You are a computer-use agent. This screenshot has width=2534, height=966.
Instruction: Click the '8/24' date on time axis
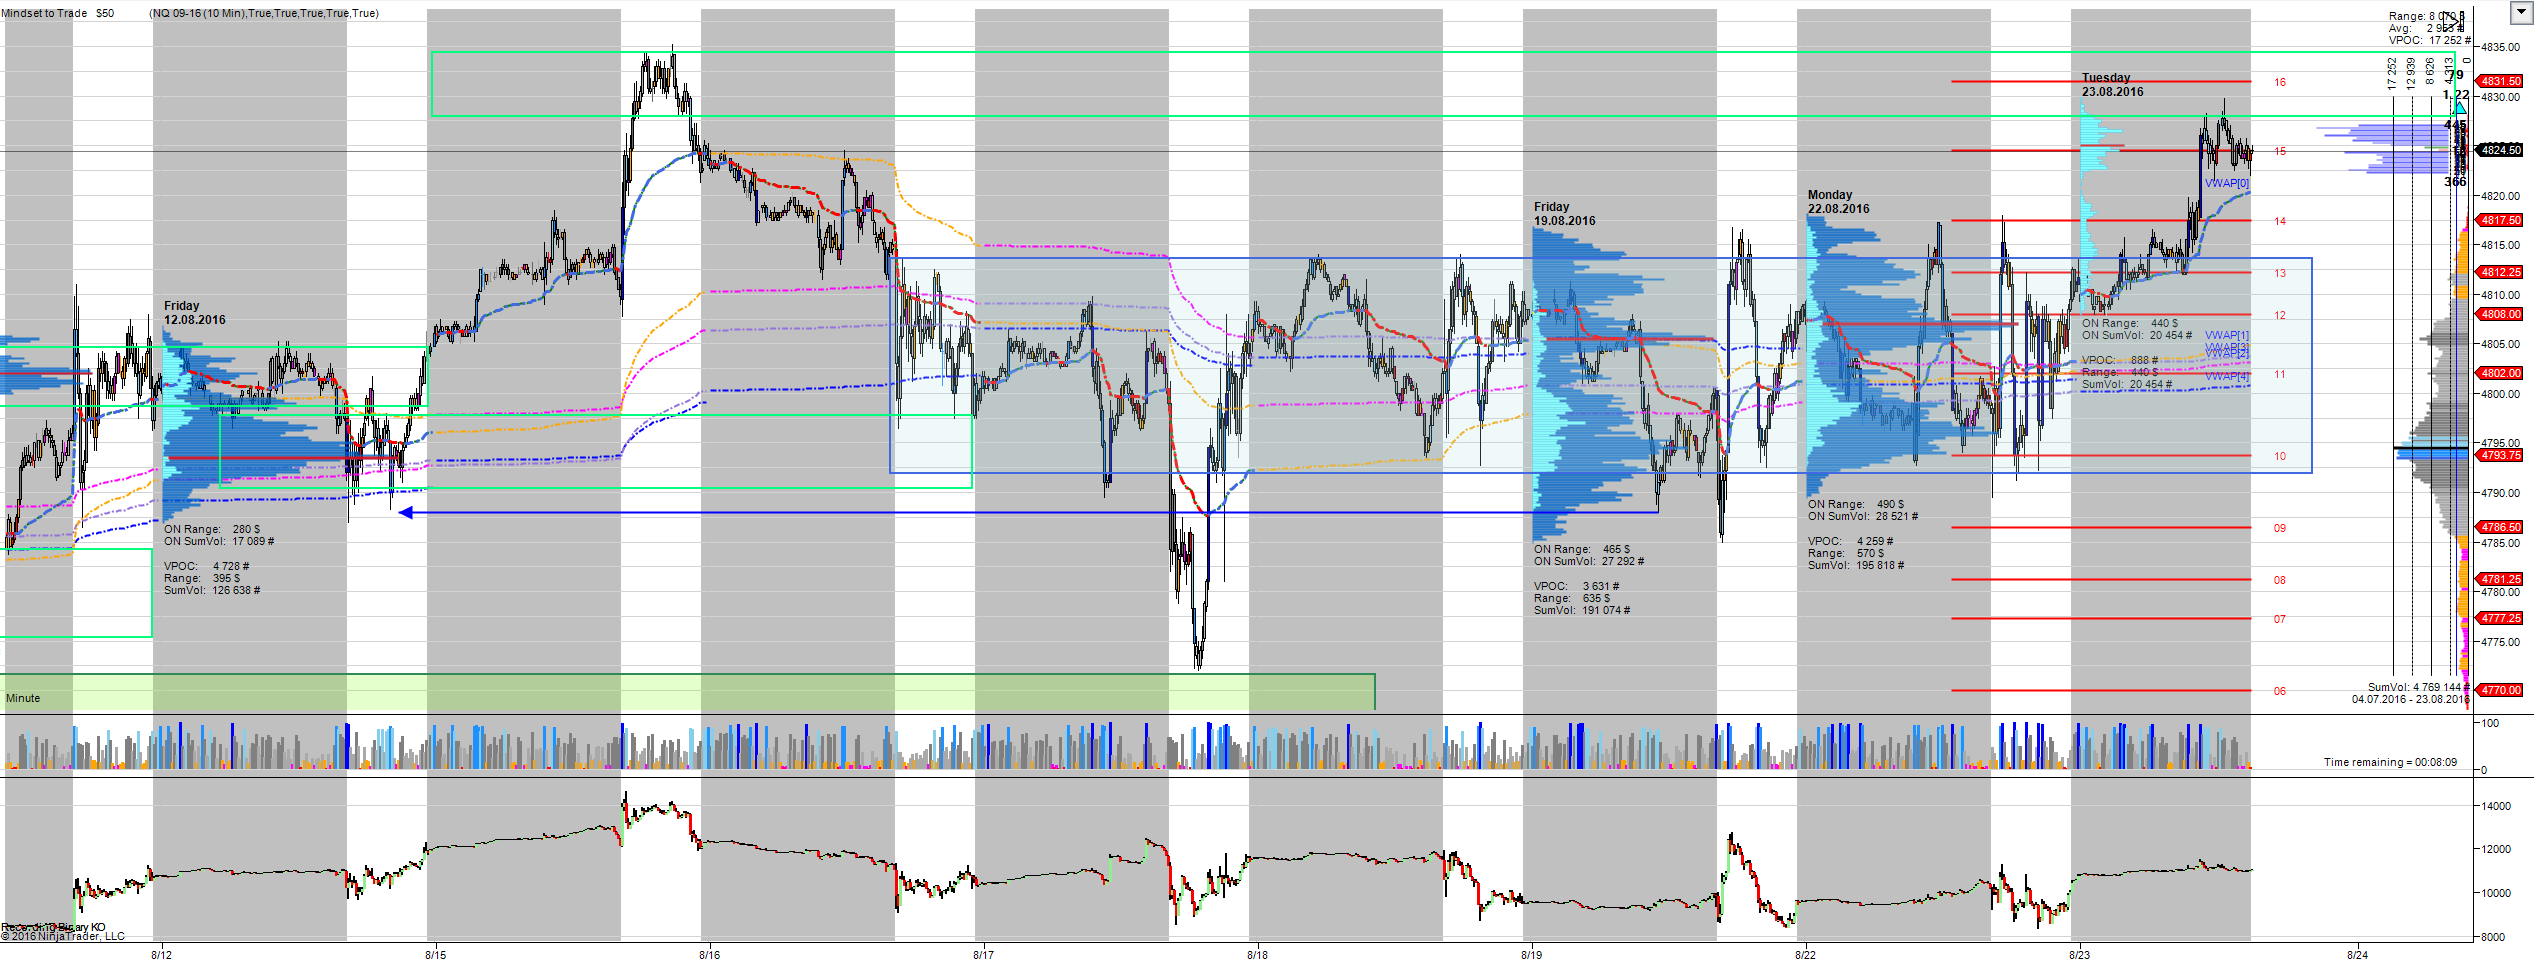2357,955
